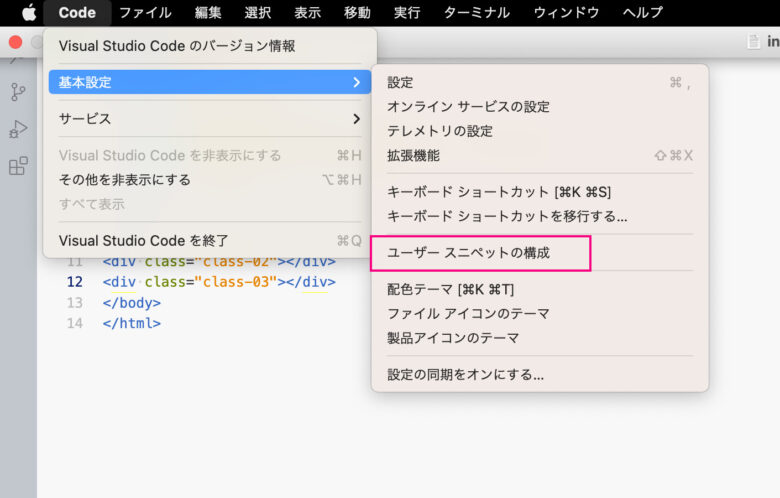This screenshot has height=498, width=780.
Task: Open the ヘルプ menu
Action: click(x=643, y=12)
